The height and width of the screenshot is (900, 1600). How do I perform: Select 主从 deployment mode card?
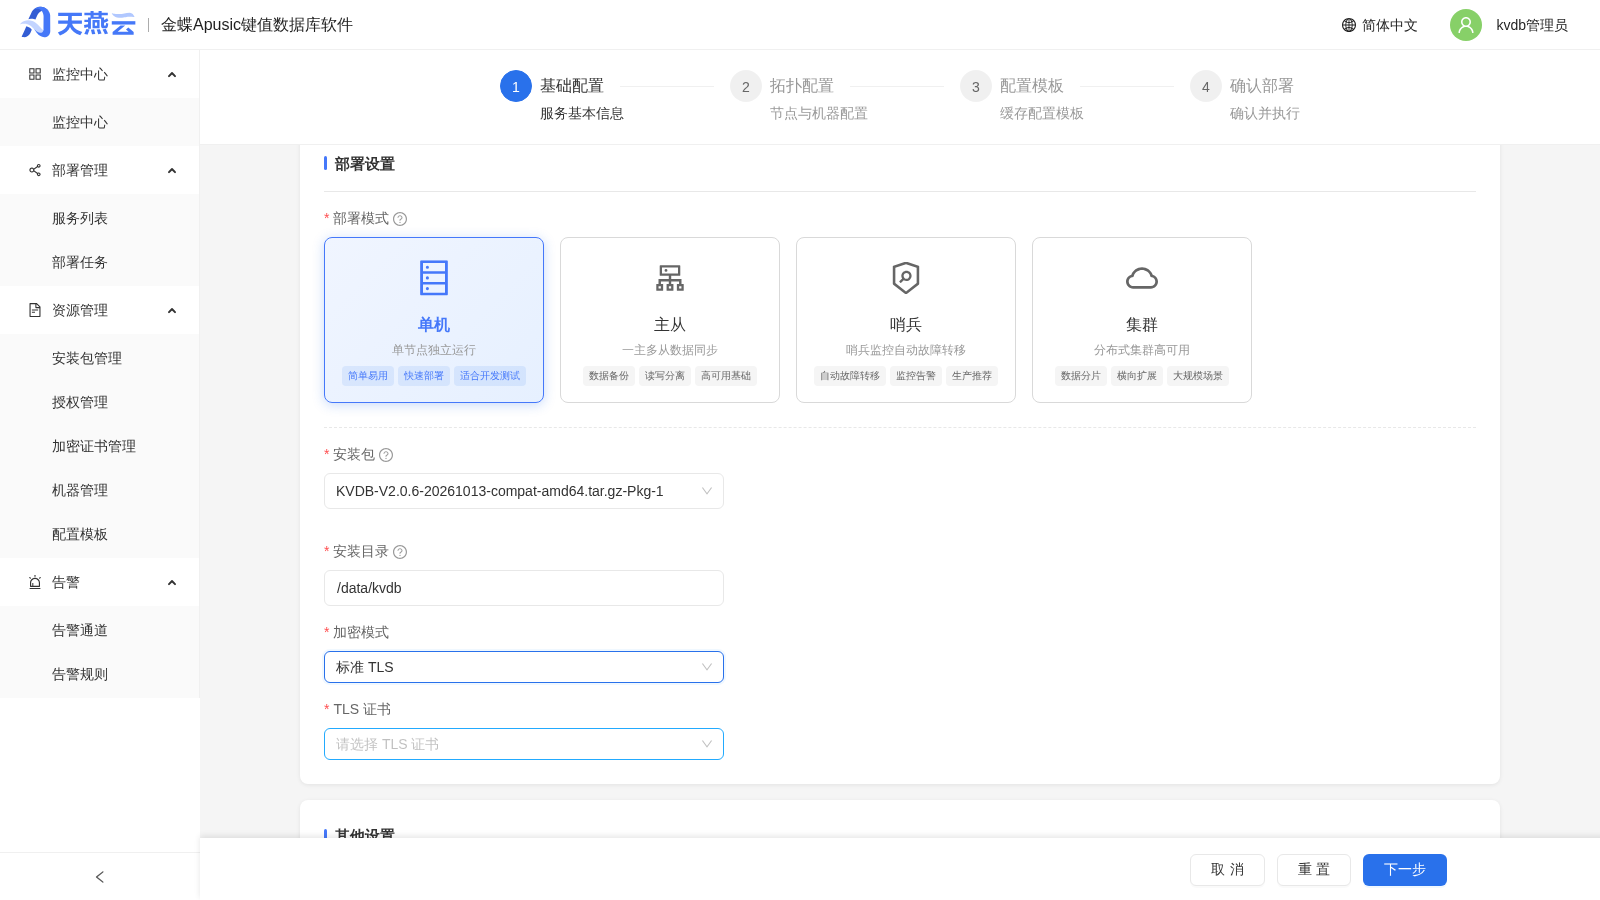[x=670, y=320]
